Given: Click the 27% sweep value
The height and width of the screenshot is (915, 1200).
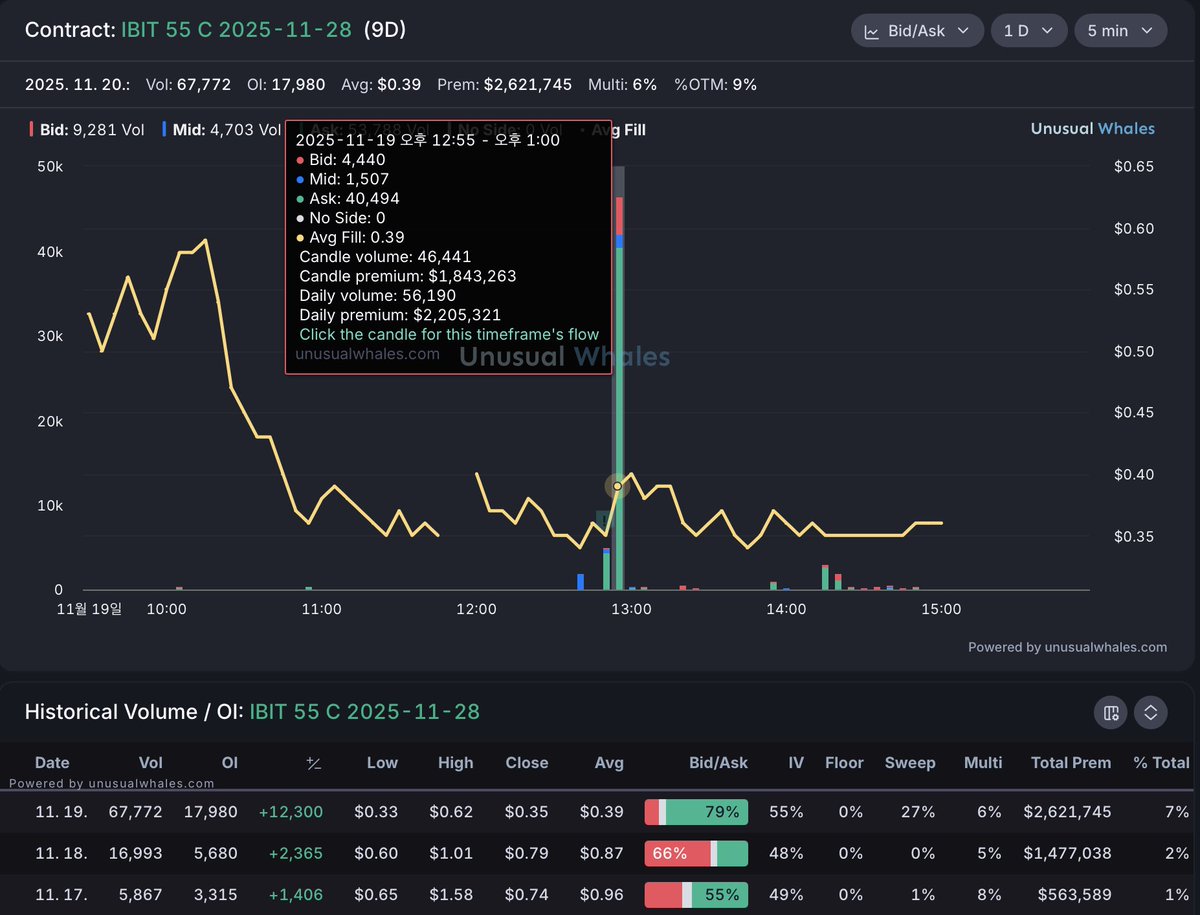Looking at the screenshot, I should pos(919,812).
